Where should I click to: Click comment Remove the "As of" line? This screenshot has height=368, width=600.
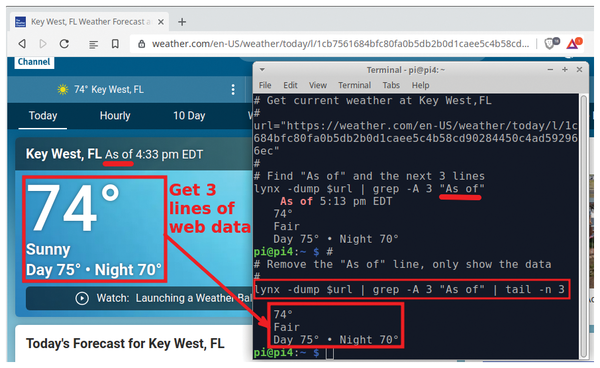click(x=403, y=264)
